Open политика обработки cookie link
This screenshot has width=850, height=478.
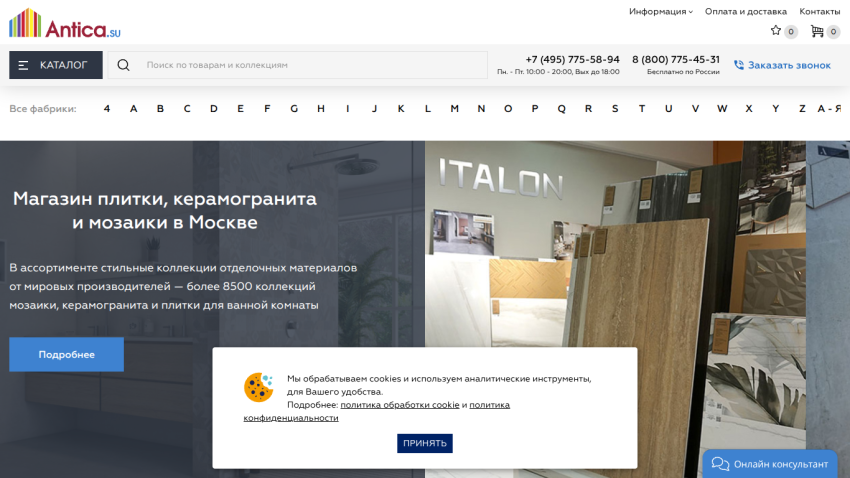coord(400,405)
